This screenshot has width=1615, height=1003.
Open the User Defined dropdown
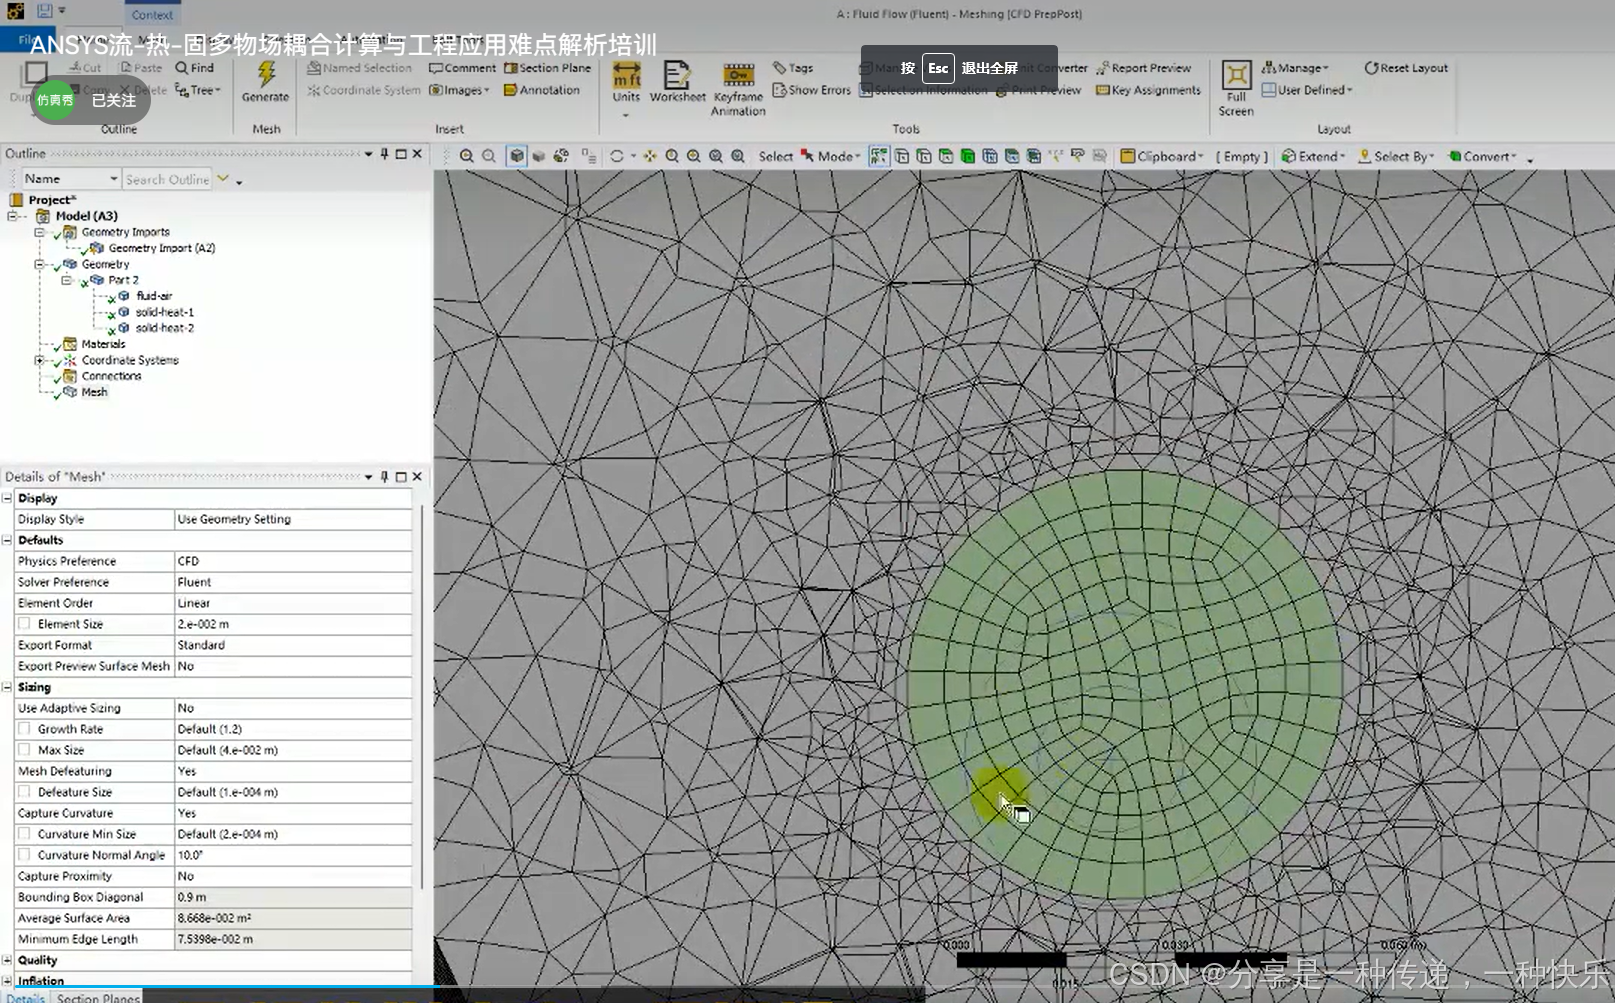tap(1307, 90)
